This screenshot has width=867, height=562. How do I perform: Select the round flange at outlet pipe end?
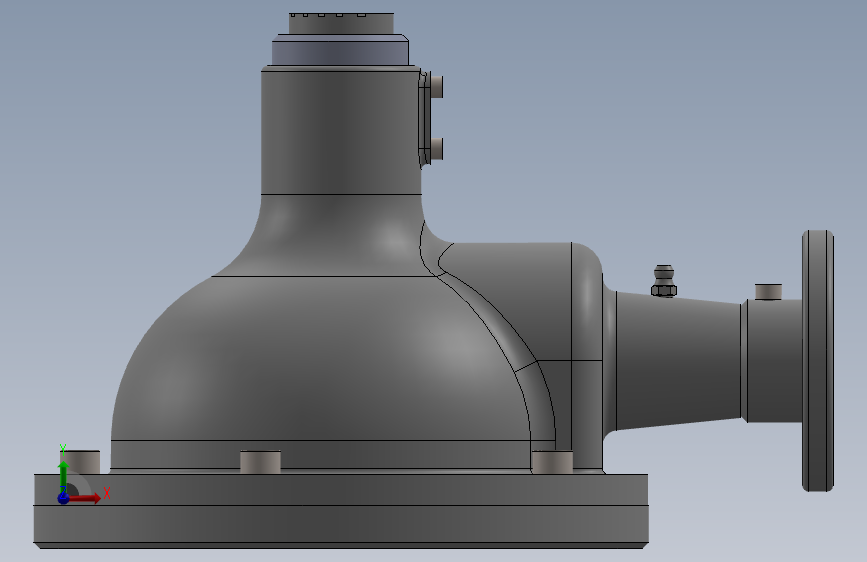[x=818, y=361]
